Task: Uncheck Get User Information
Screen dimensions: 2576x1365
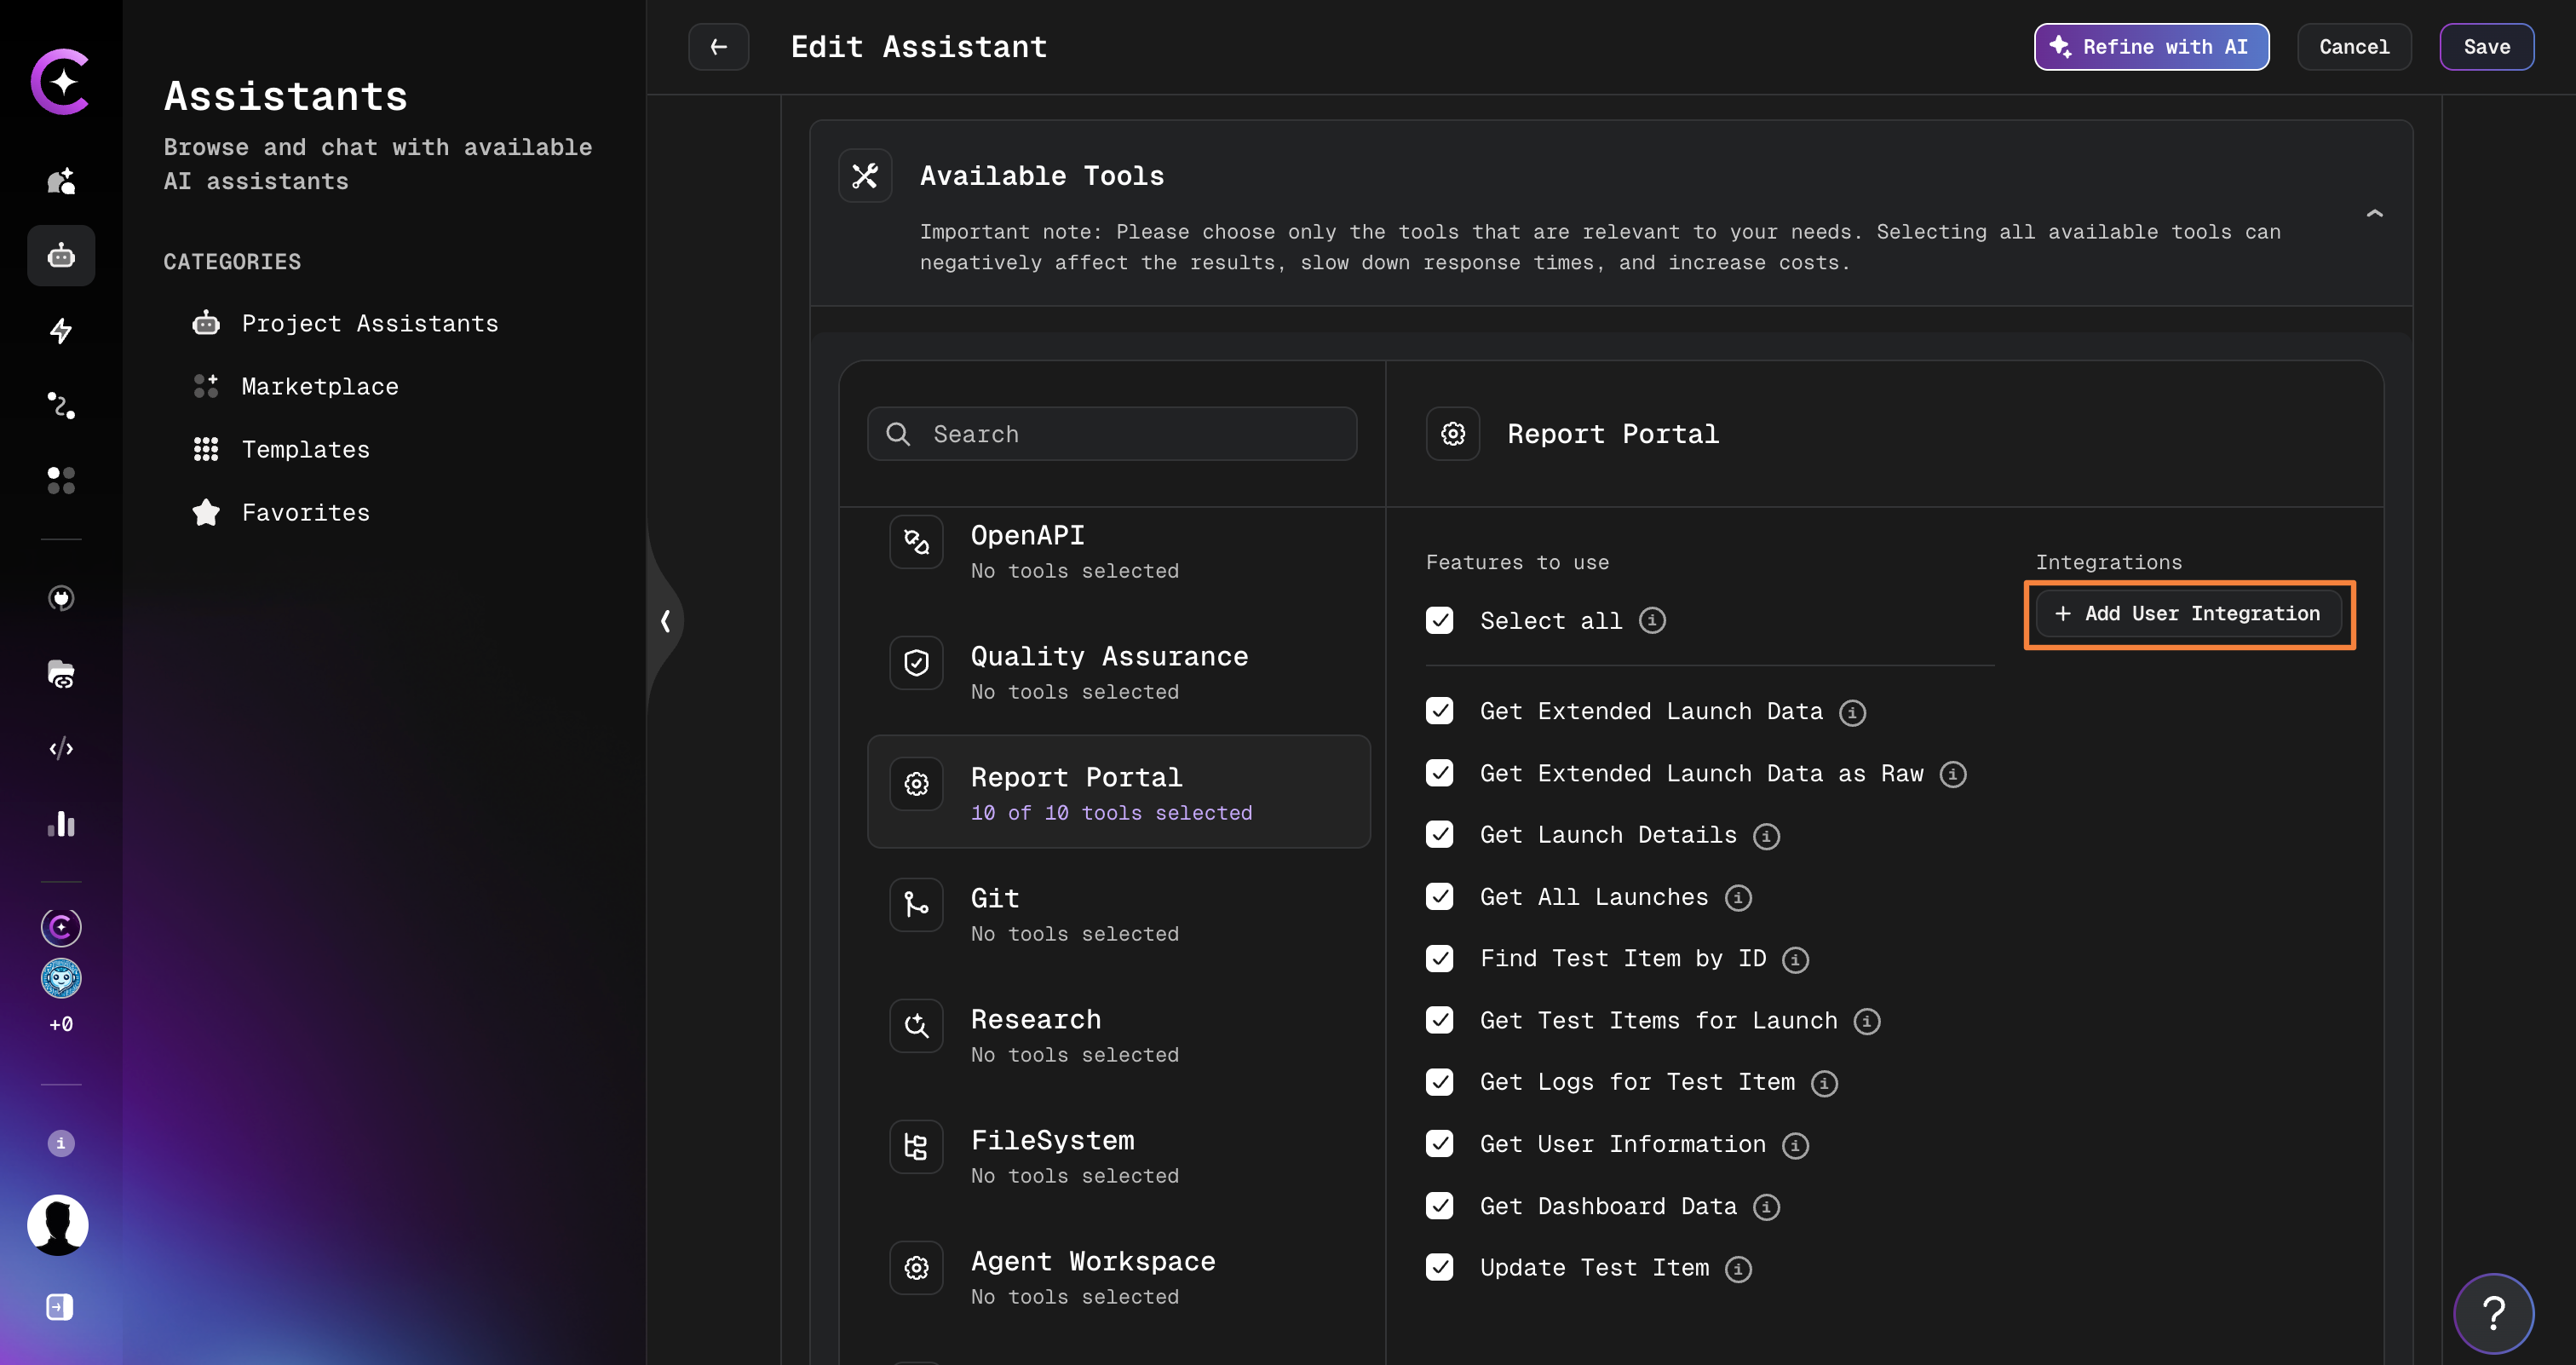Action: click(1439, 1144)
